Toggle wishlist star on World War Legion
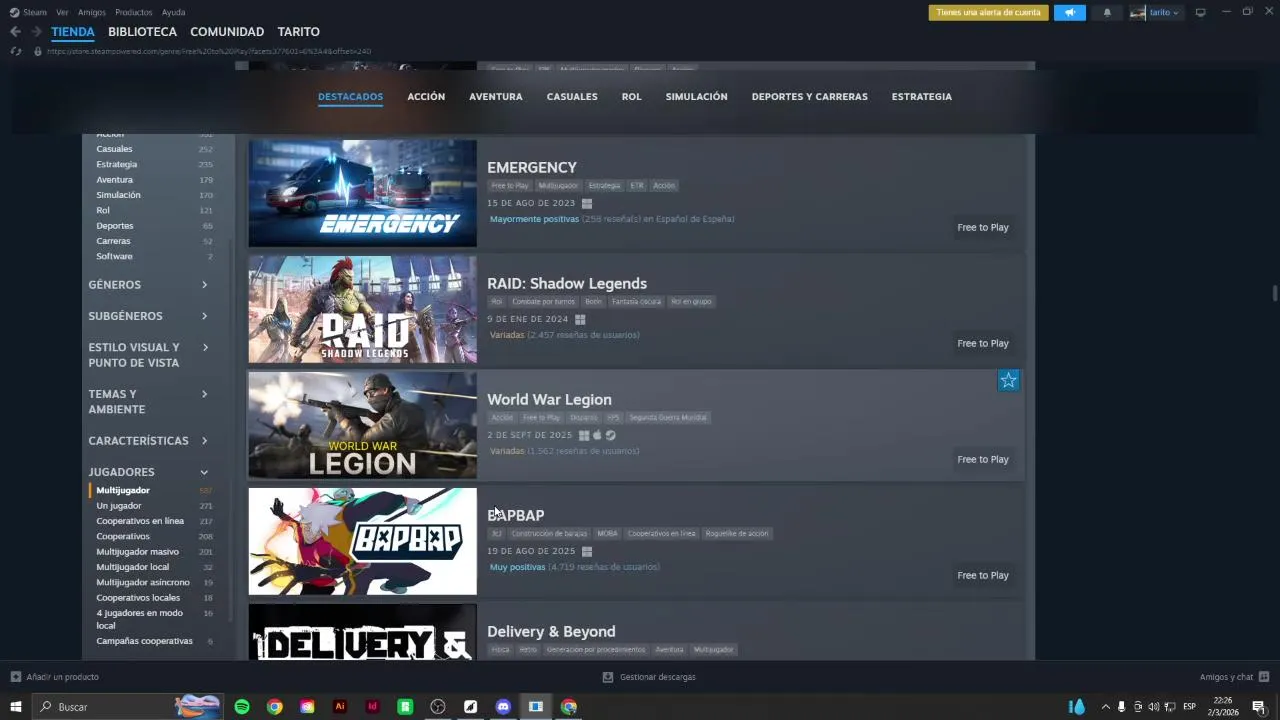1280x720 pixels. coord(1008,380)
